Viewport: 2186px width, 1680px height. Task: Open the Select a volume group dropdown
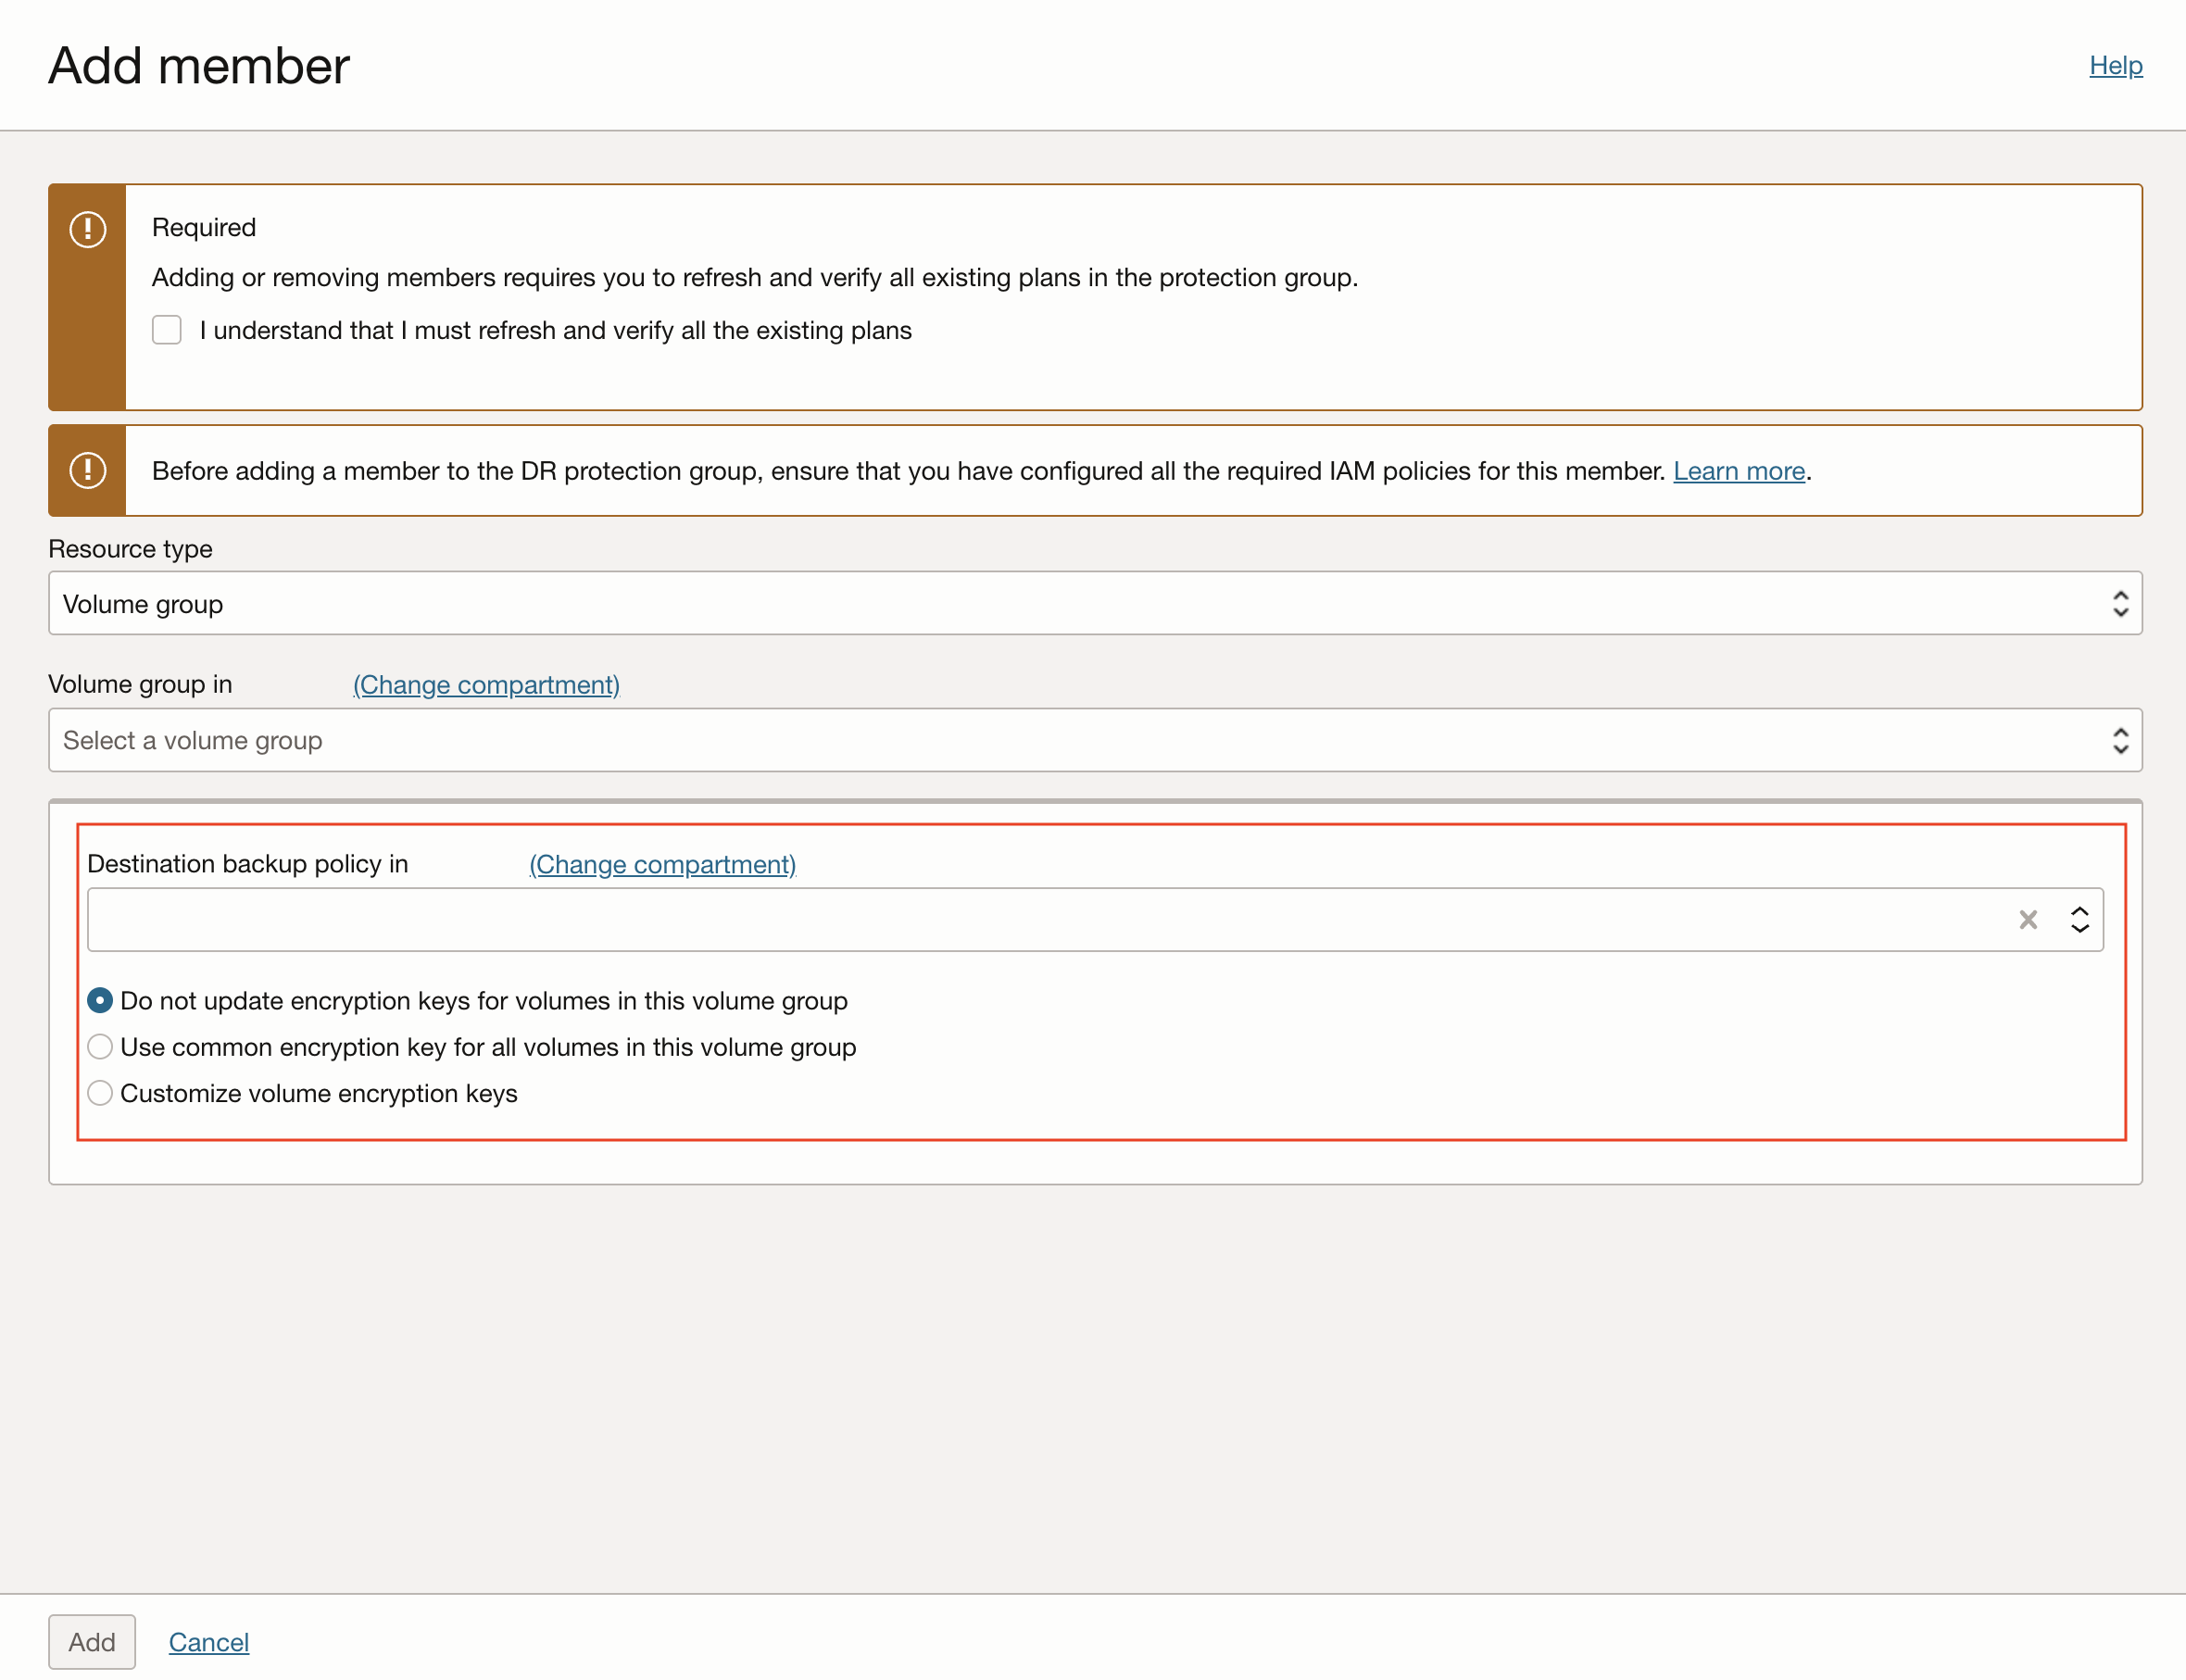tap(1000, 740)
